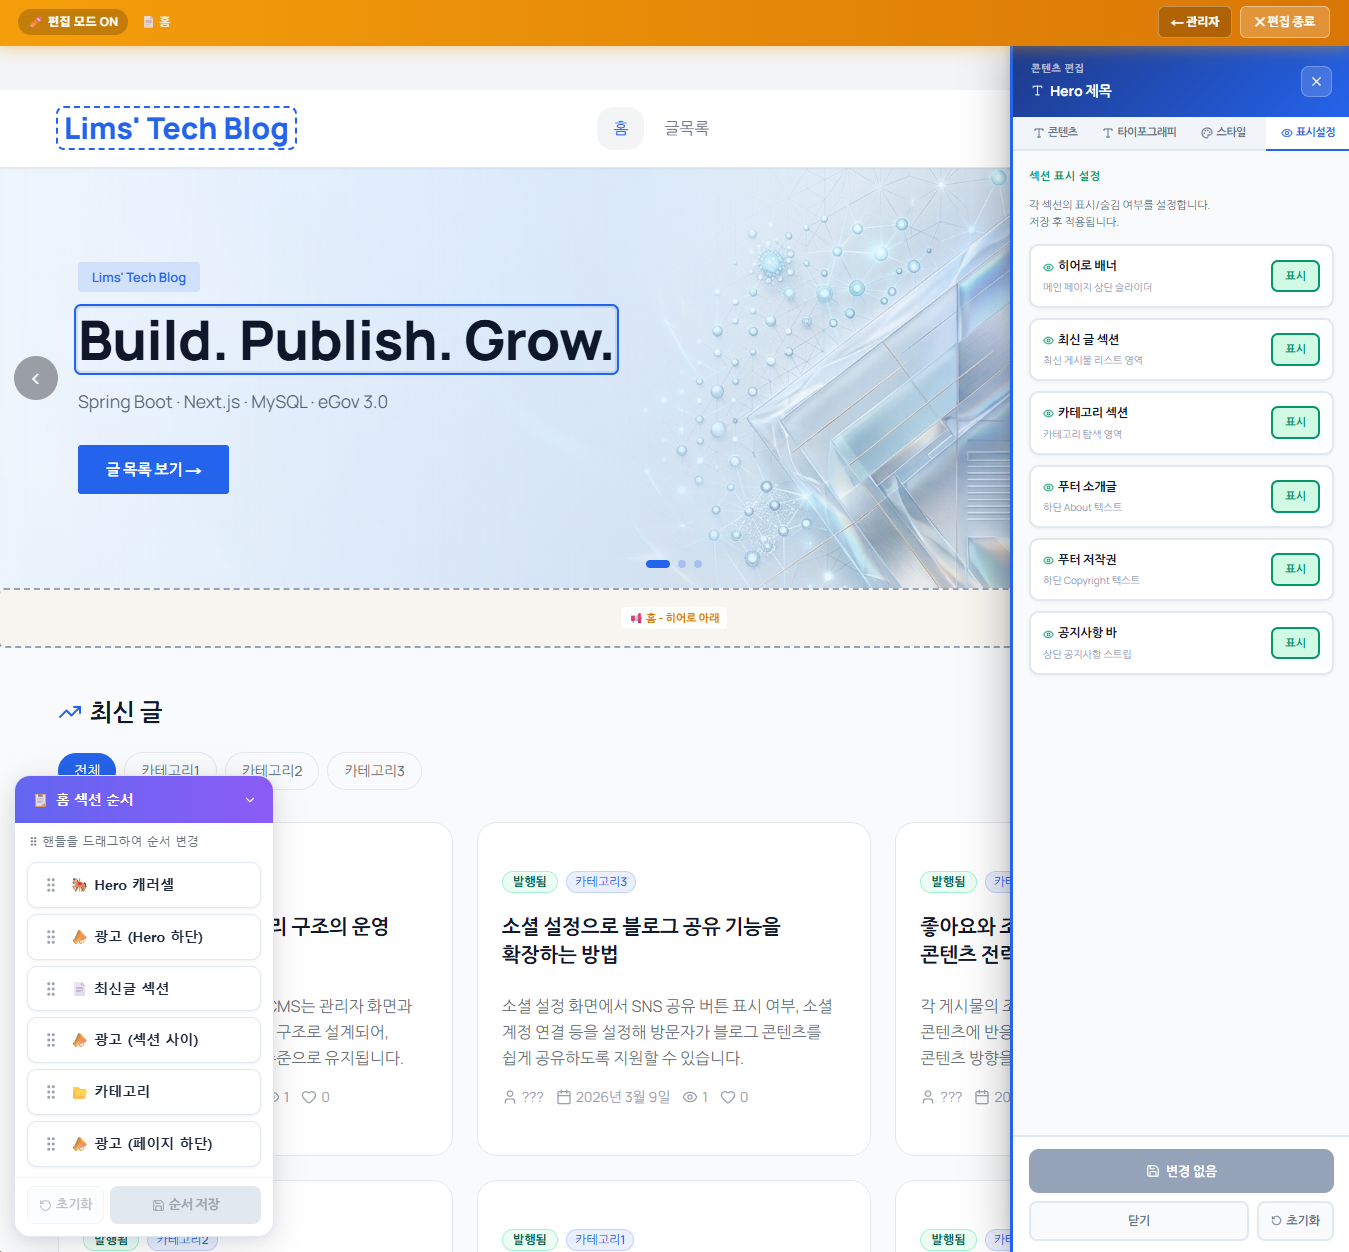This screenshot has height=1252, width=1349.
Task: Close the content edit panel with X icon
Action: (x=1315, y=82)
